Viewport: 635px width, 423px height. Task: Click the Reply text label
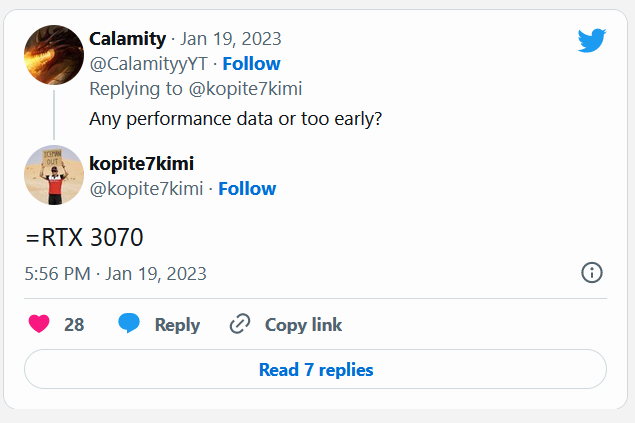pyautogui.click(x=177, y=325)
